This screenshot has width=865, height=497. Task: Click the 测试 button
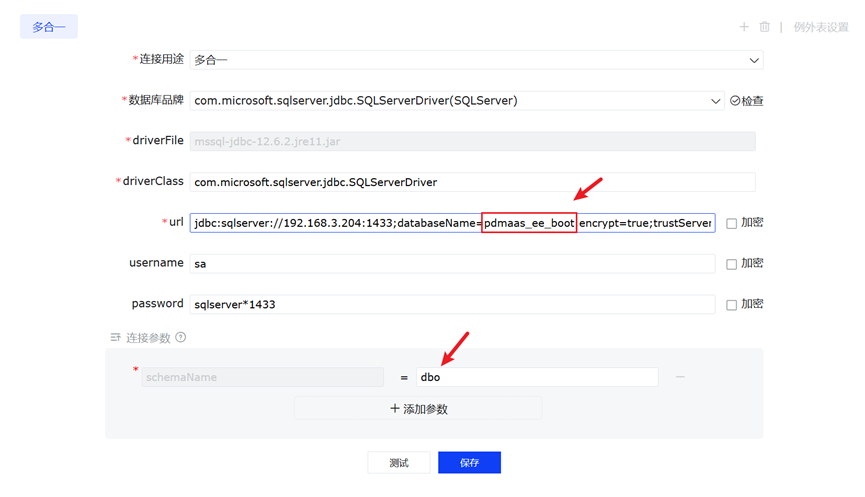click(x=399, y=463)
